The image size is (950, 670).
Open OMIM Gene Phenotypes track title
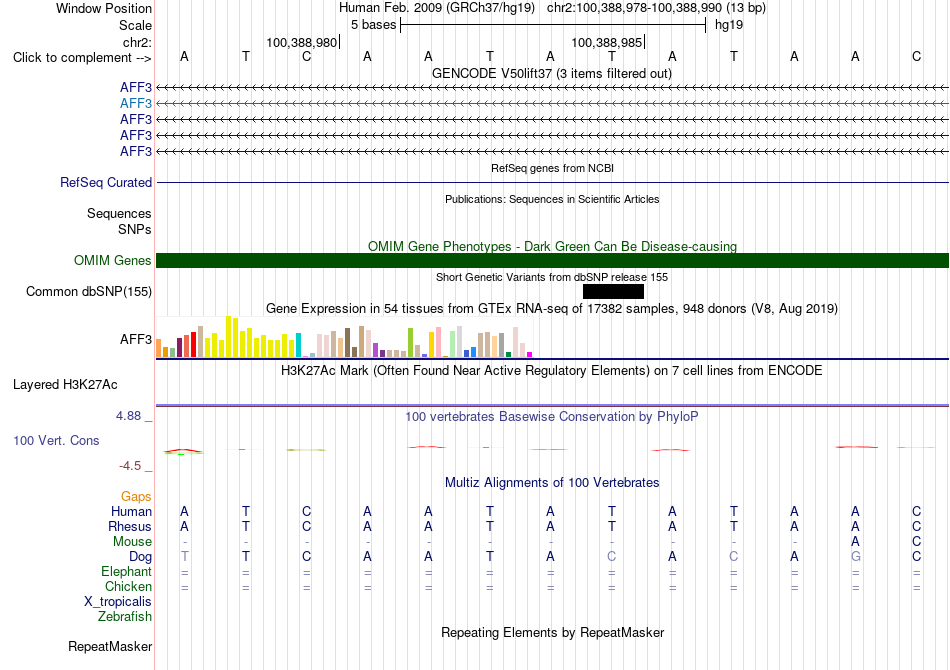[x=552, y=247]
